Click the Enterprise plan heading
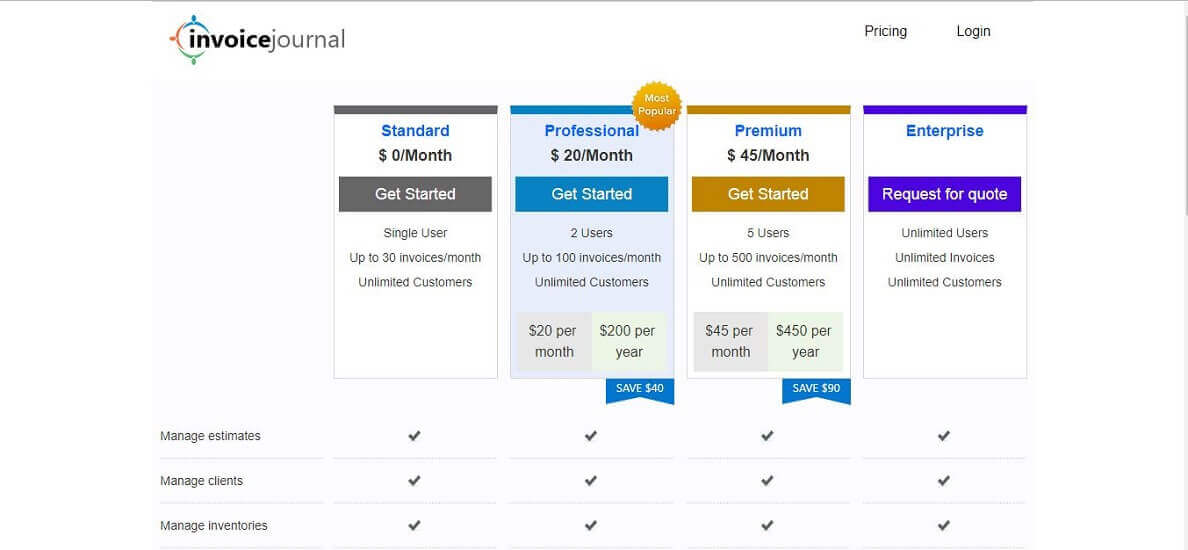 (944, 131)
